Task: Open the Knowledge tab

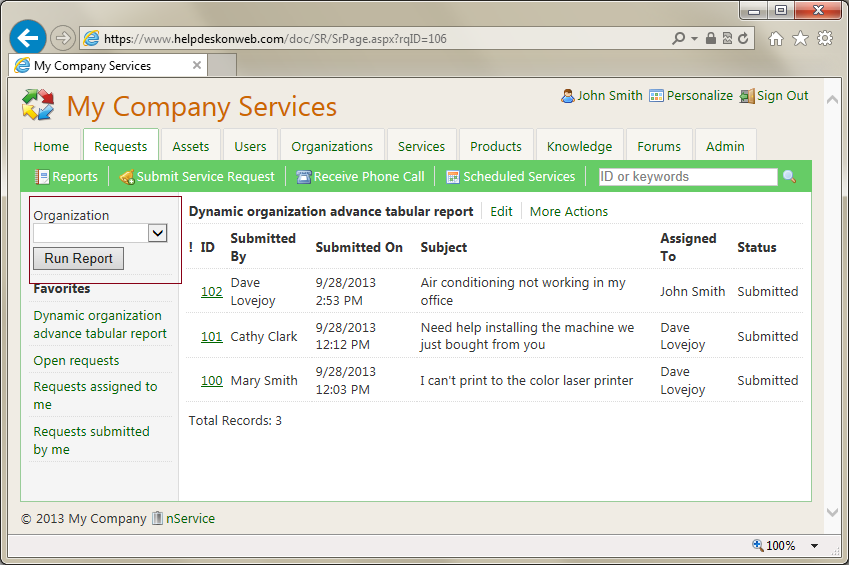Action: [579, 146]
